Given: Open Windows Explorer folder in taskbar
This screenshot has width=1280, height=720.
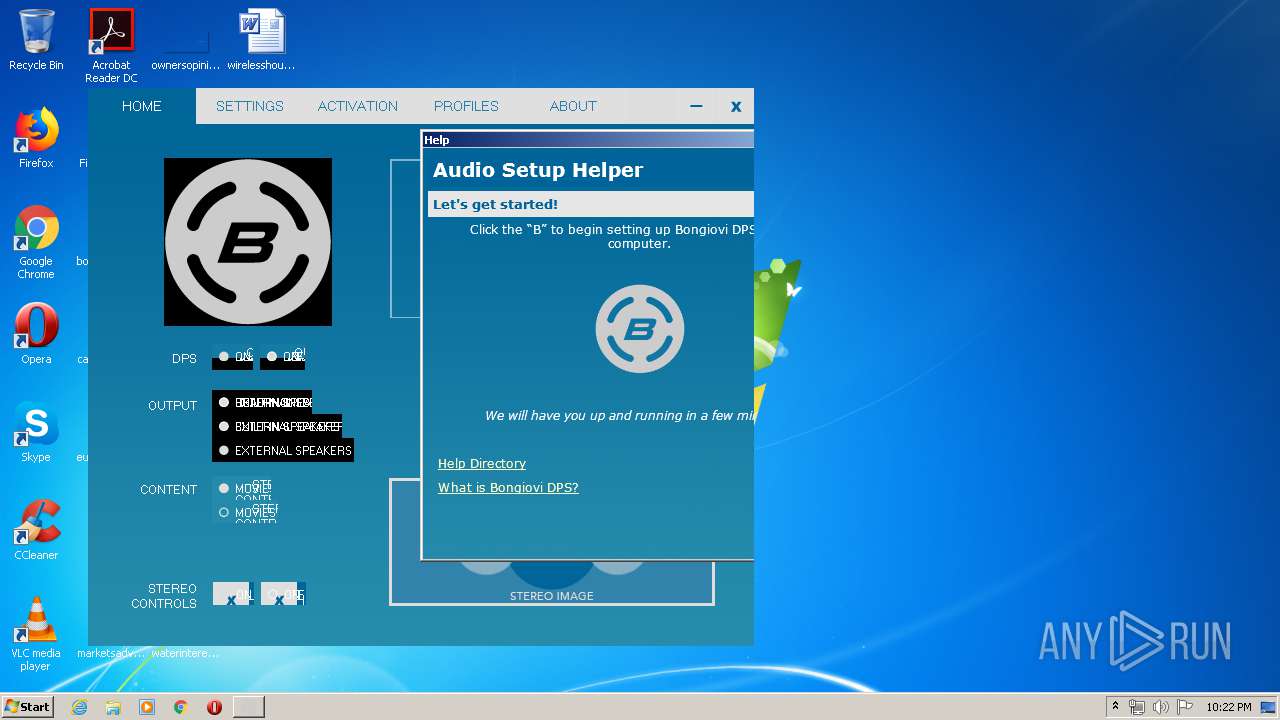Looking at the screenshot, I should [x=113, y=707].
